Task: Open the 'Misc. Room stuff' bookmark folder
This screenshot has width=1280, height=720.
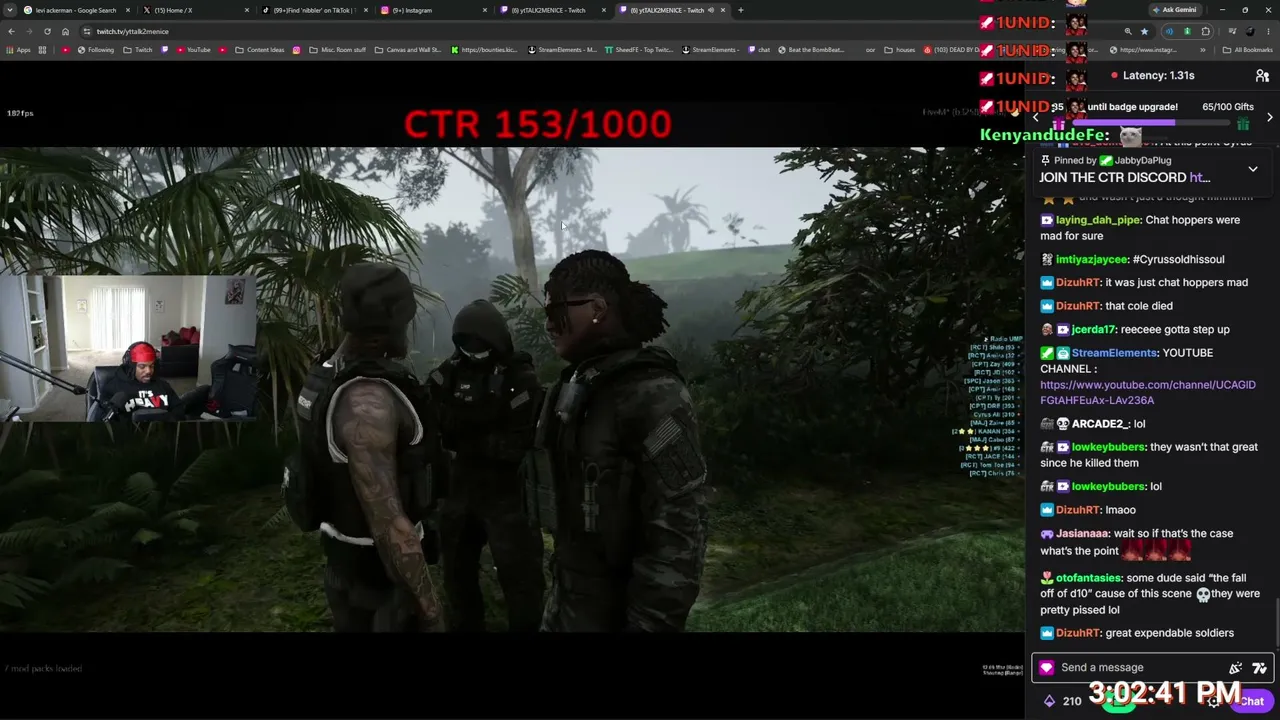Action: coord(337,50)
